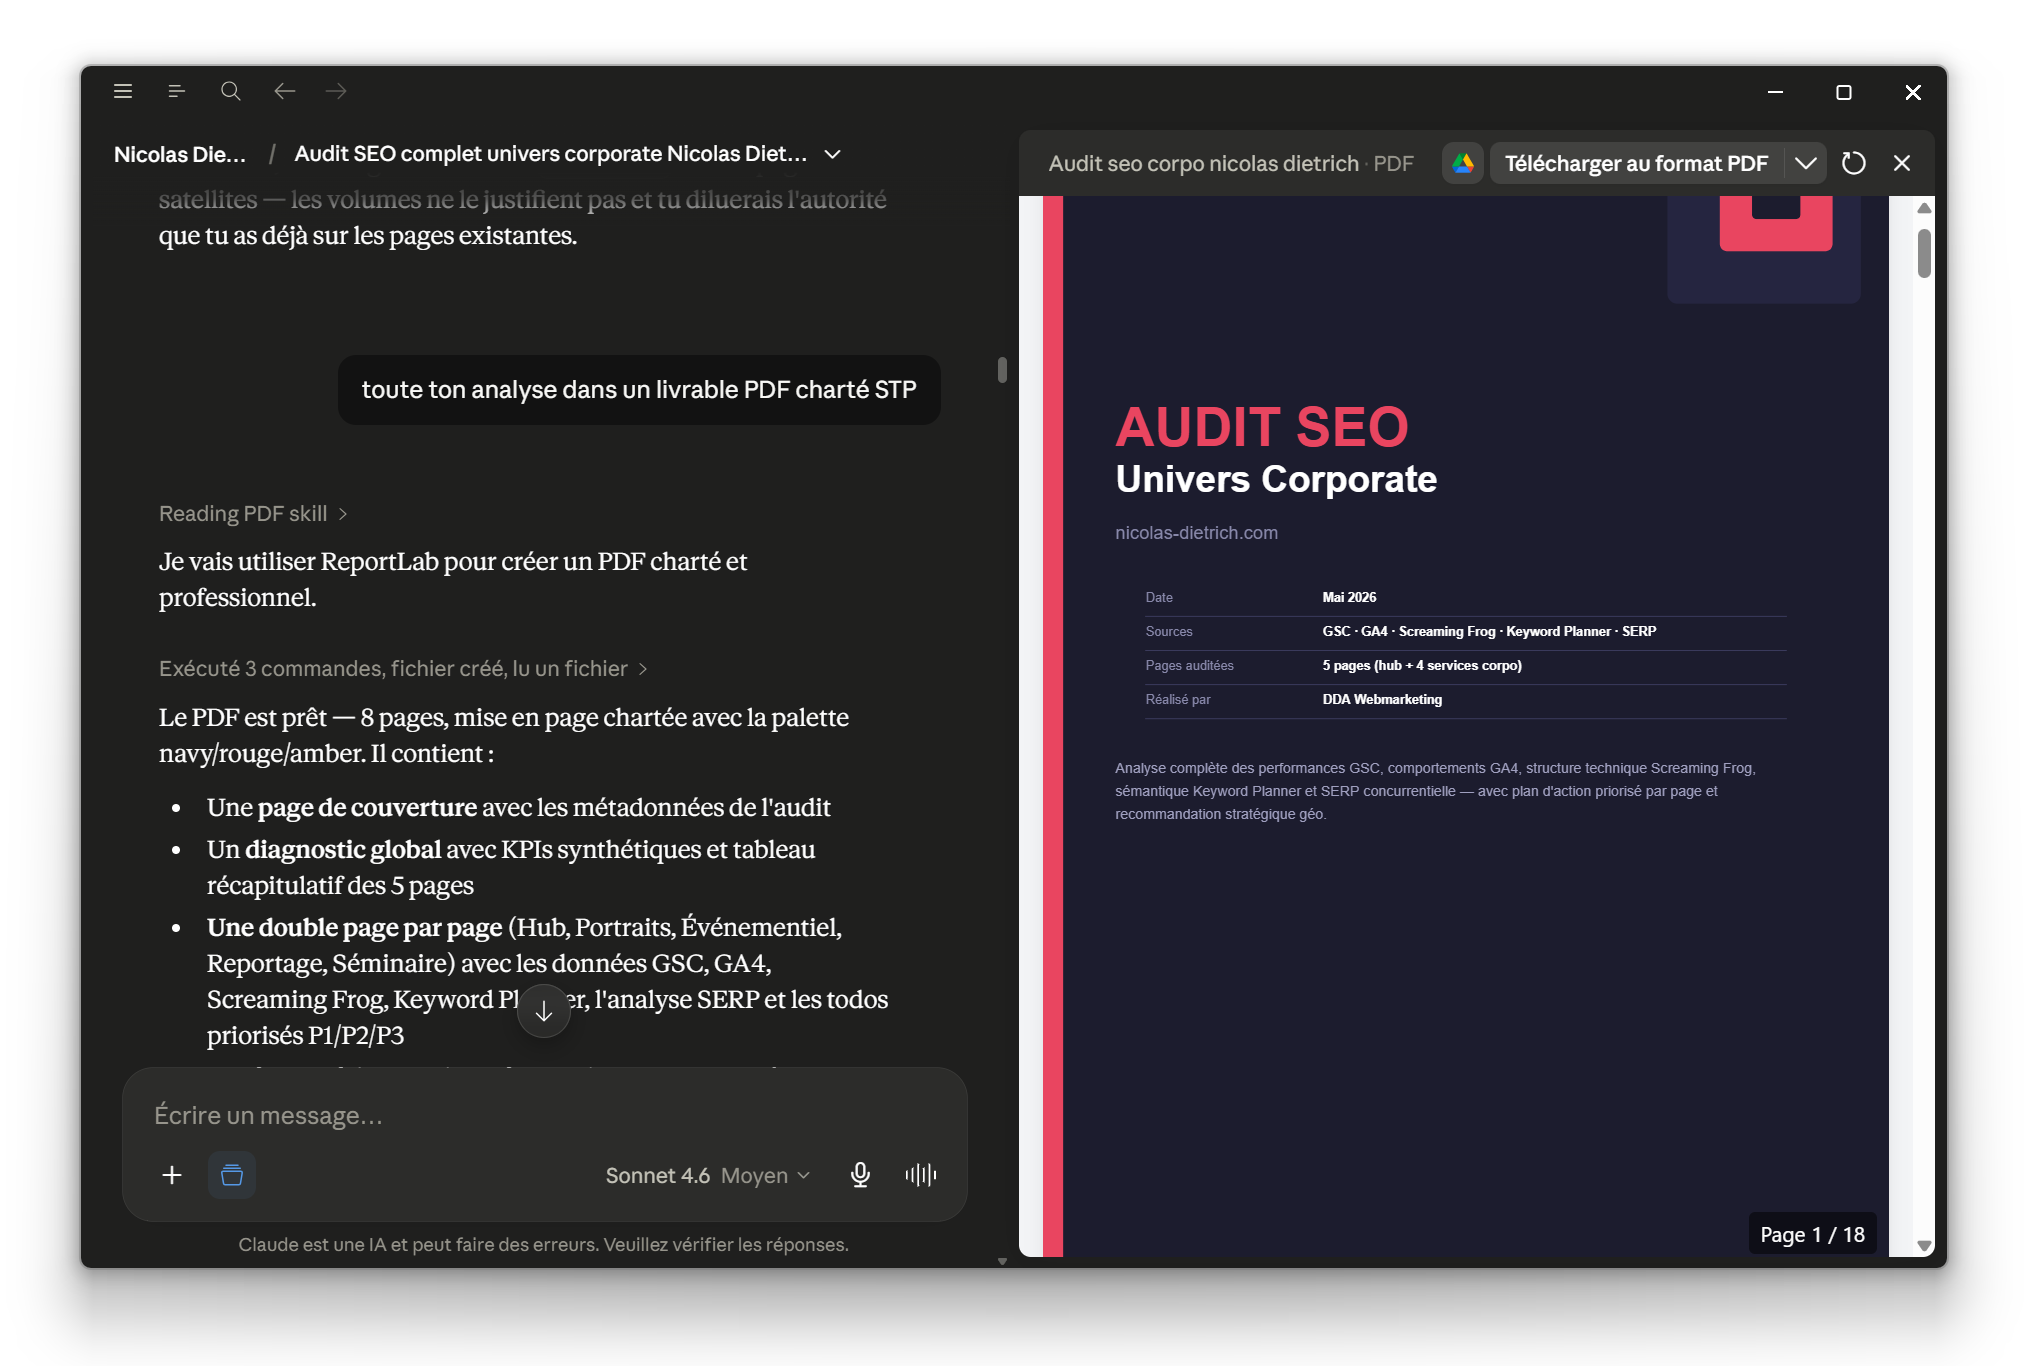Jump to bottom of conversation arrow
2031x1366 pixels.
coord(544,1011)
